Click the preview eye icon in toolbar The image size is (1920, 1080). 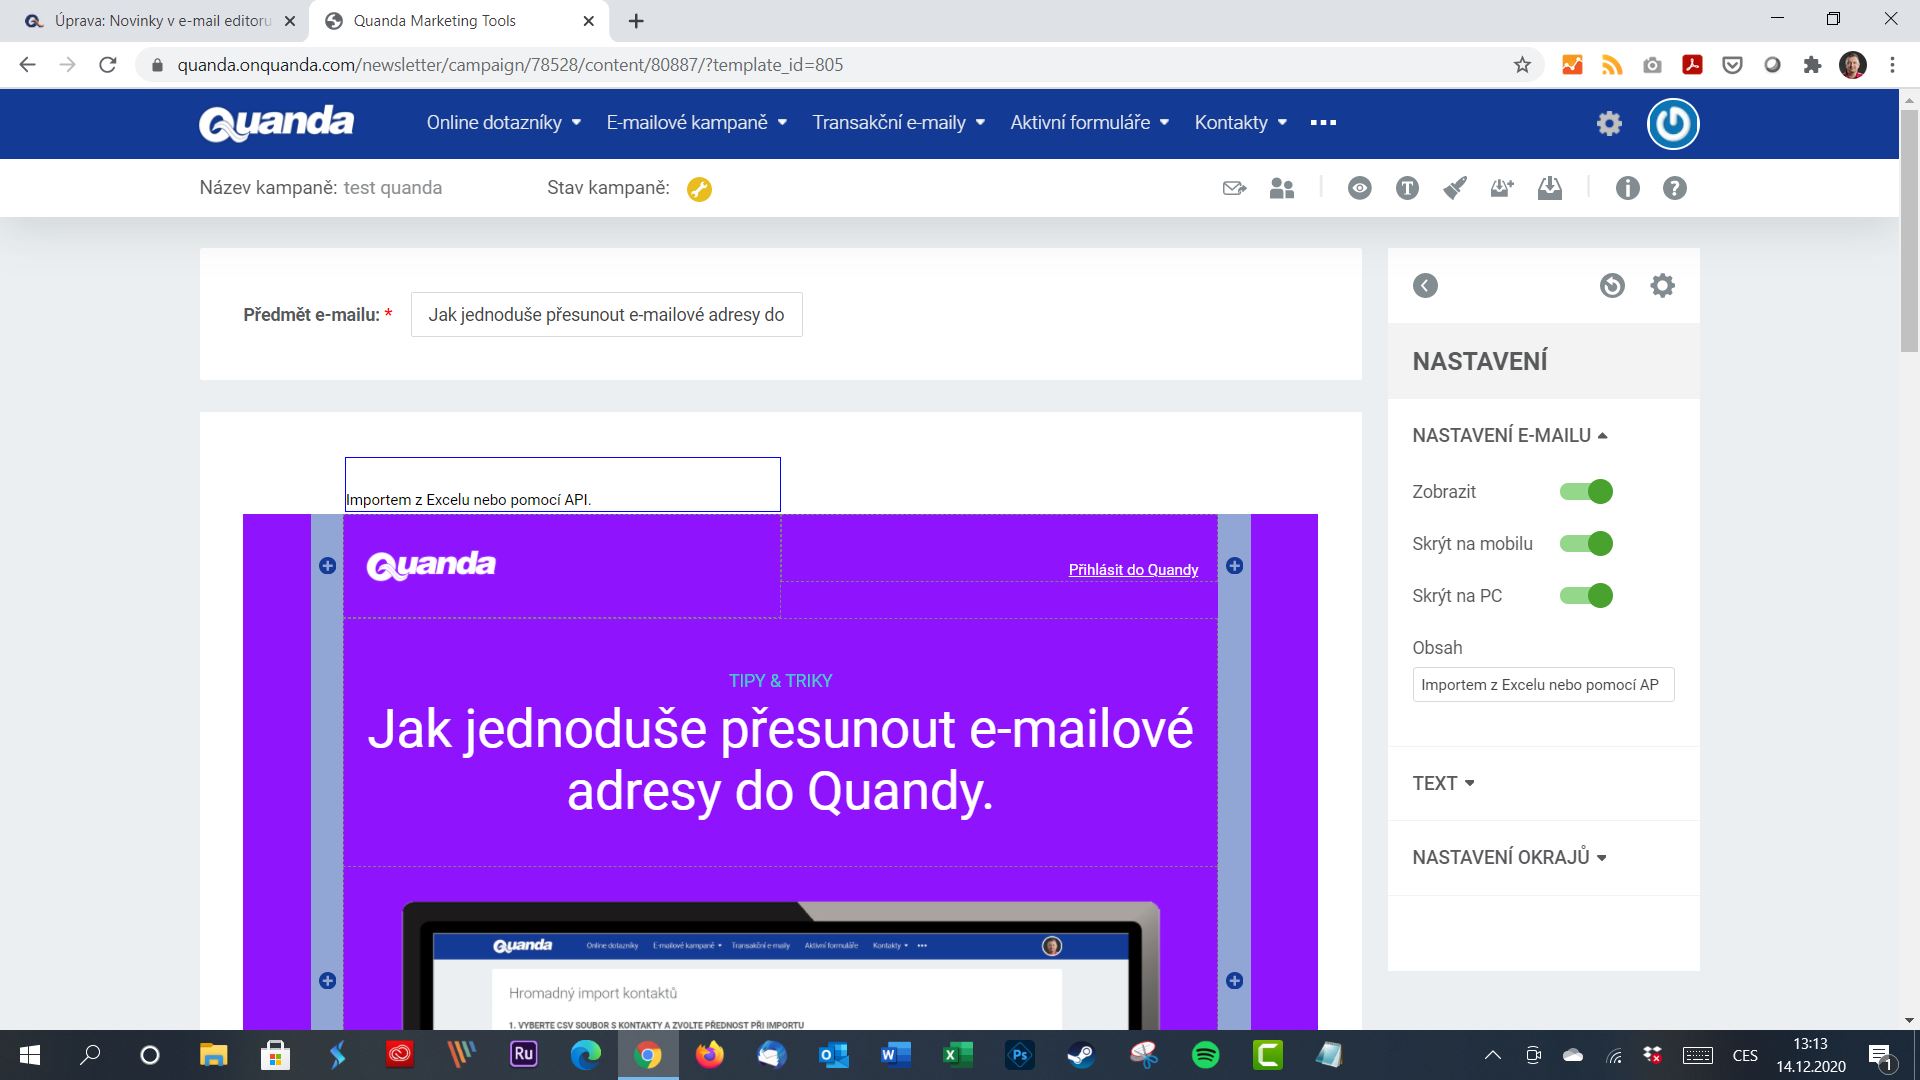(x=1358, y=189)
